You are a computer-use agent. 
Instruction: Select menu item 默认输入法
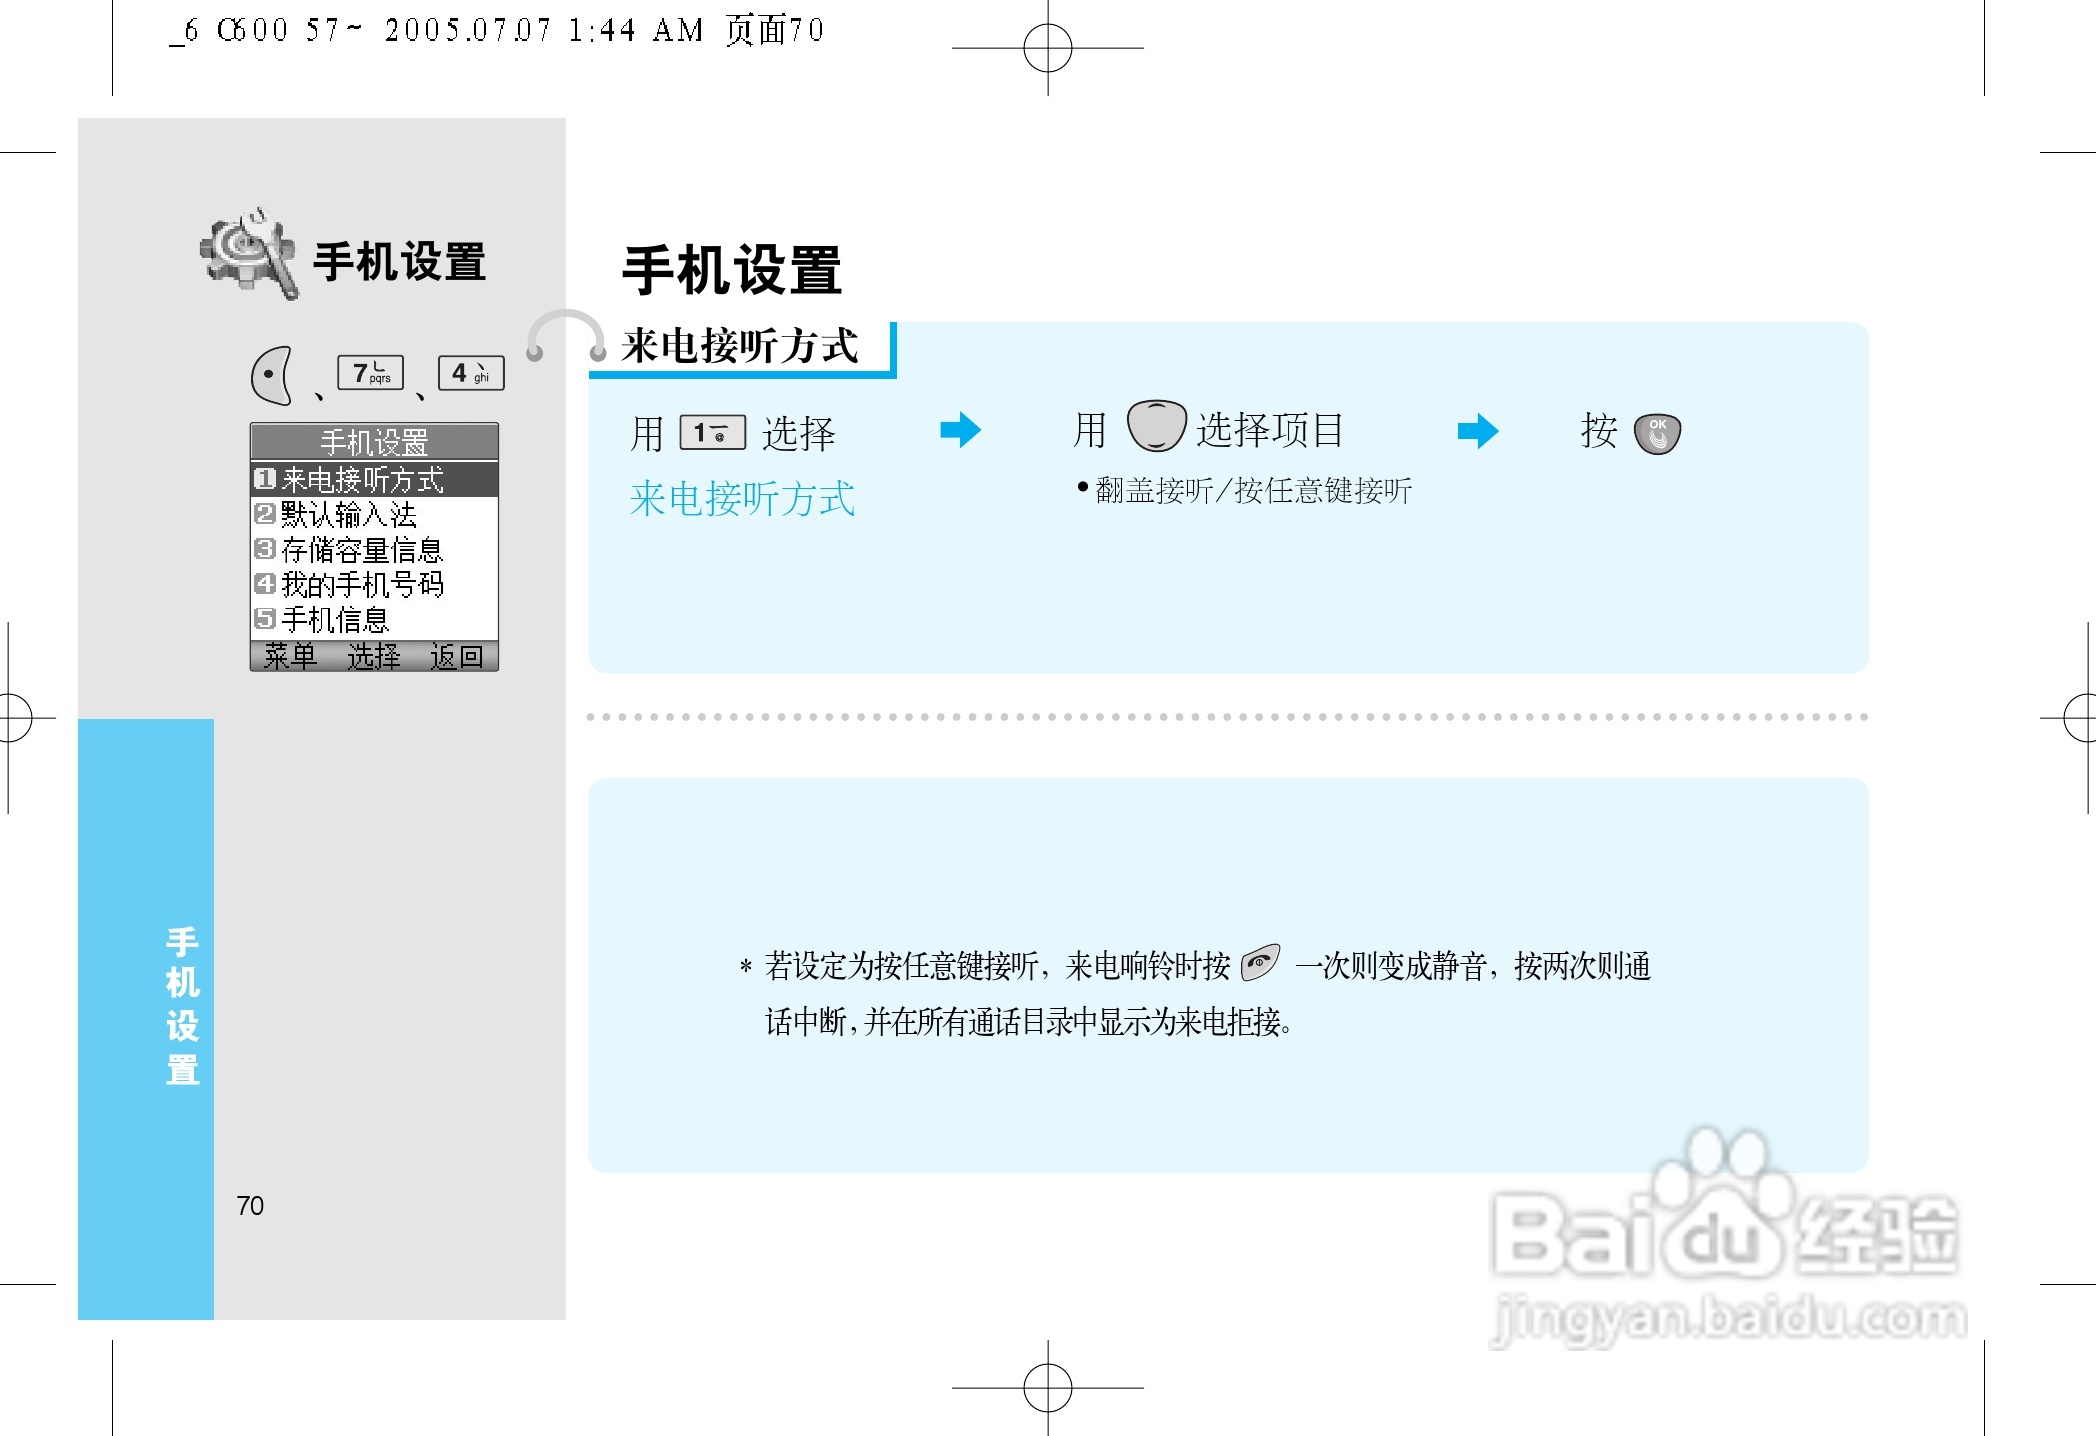click(349, 515)
